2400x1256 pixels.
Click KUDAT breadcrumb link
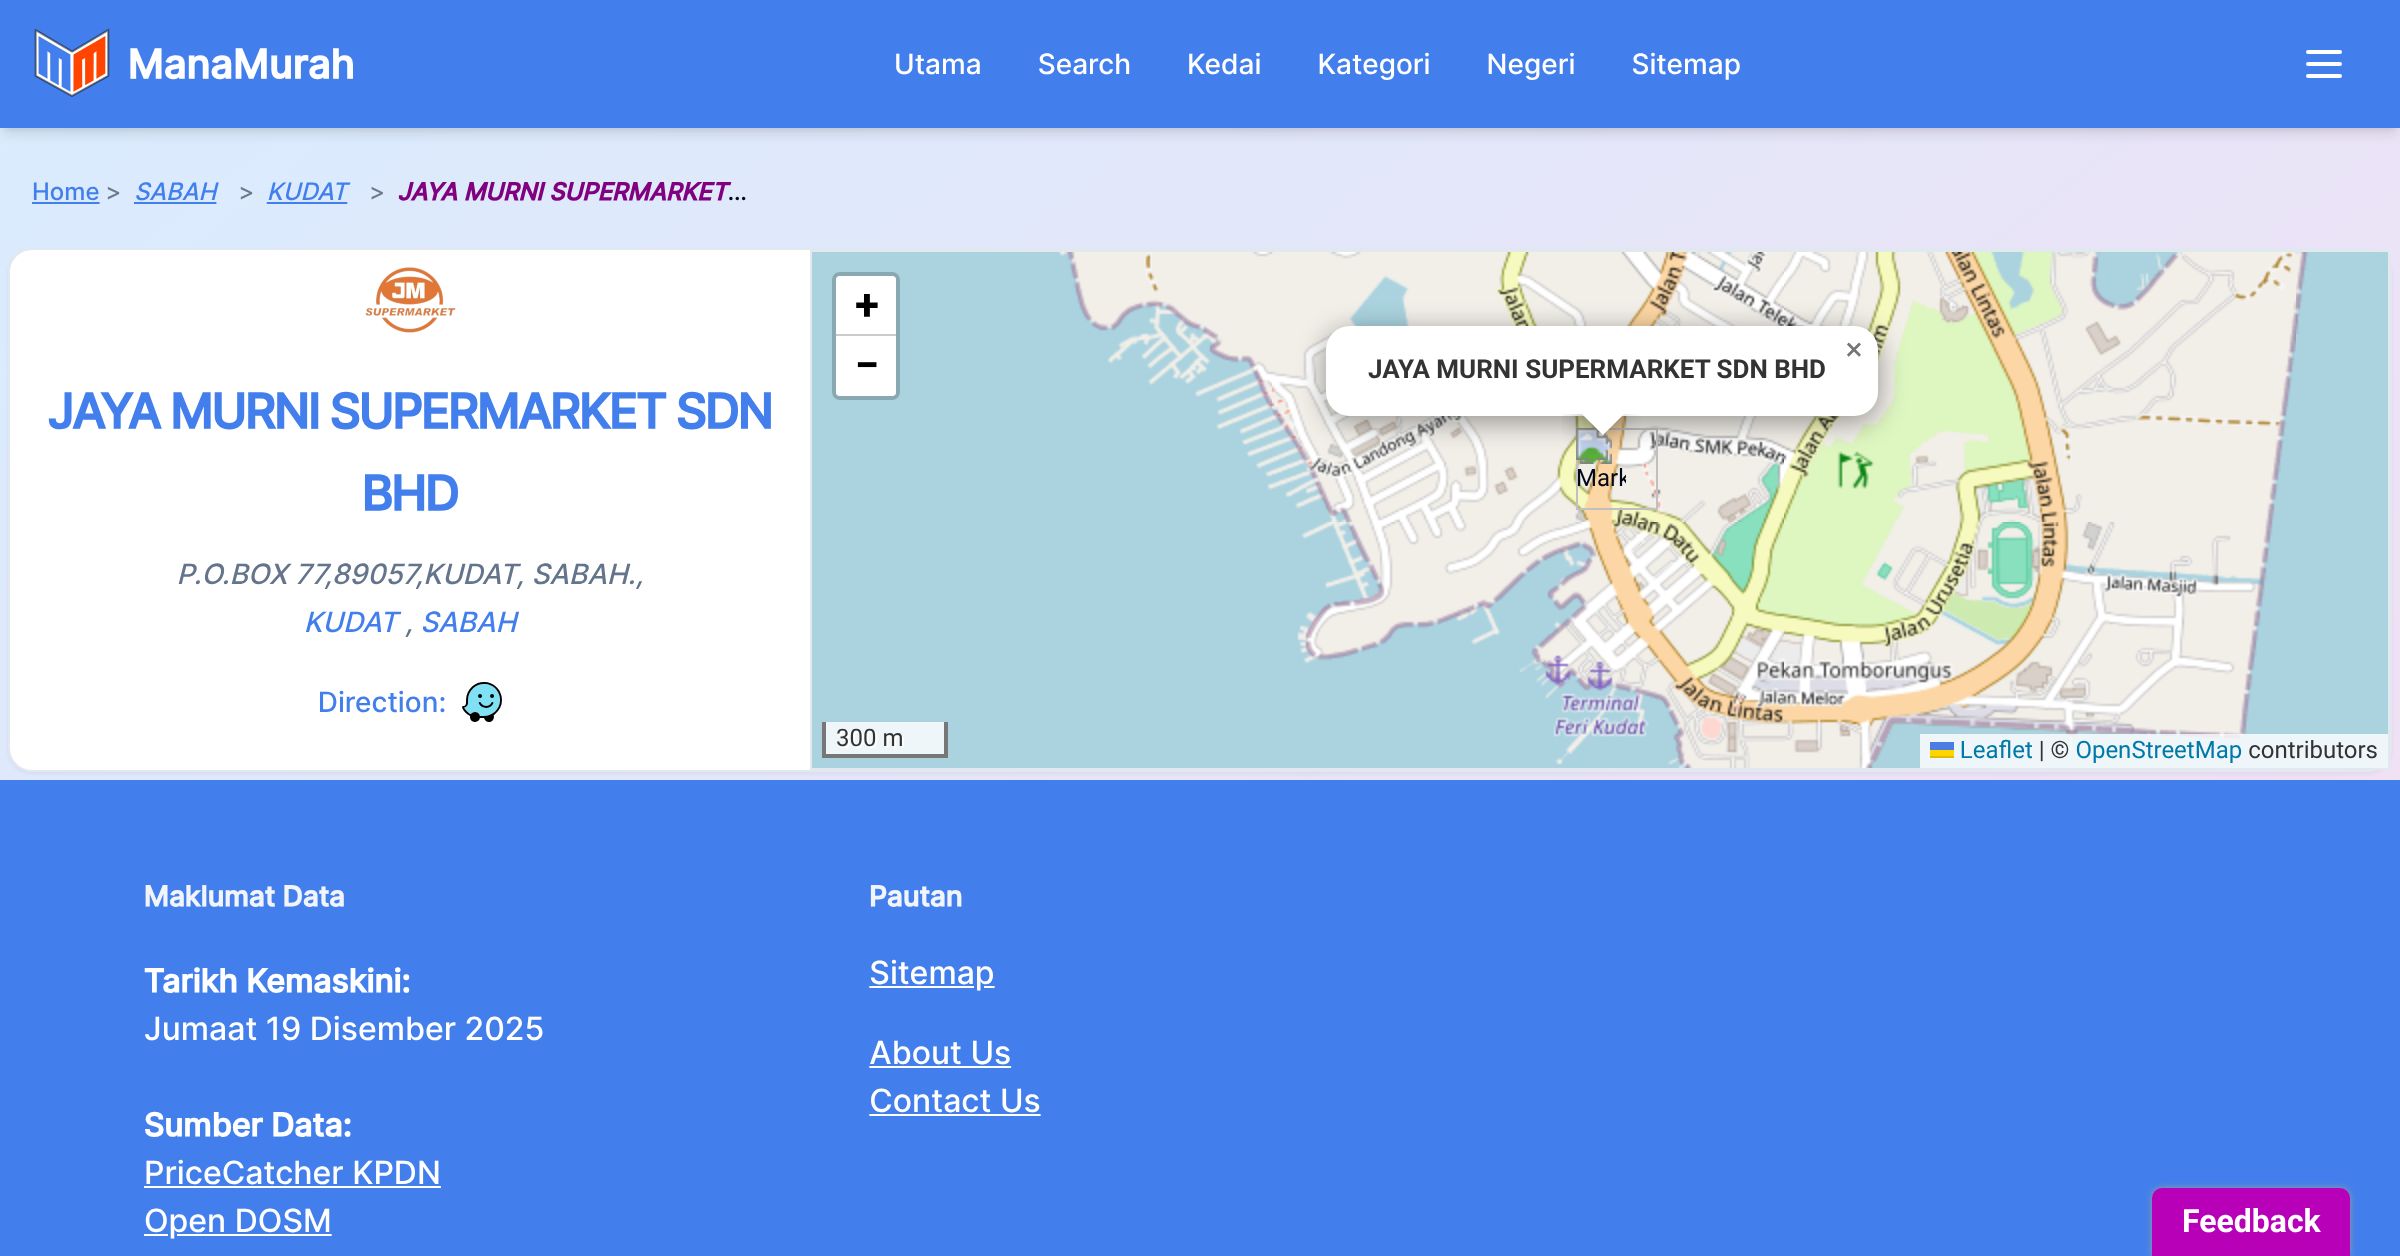pos(307,191)
